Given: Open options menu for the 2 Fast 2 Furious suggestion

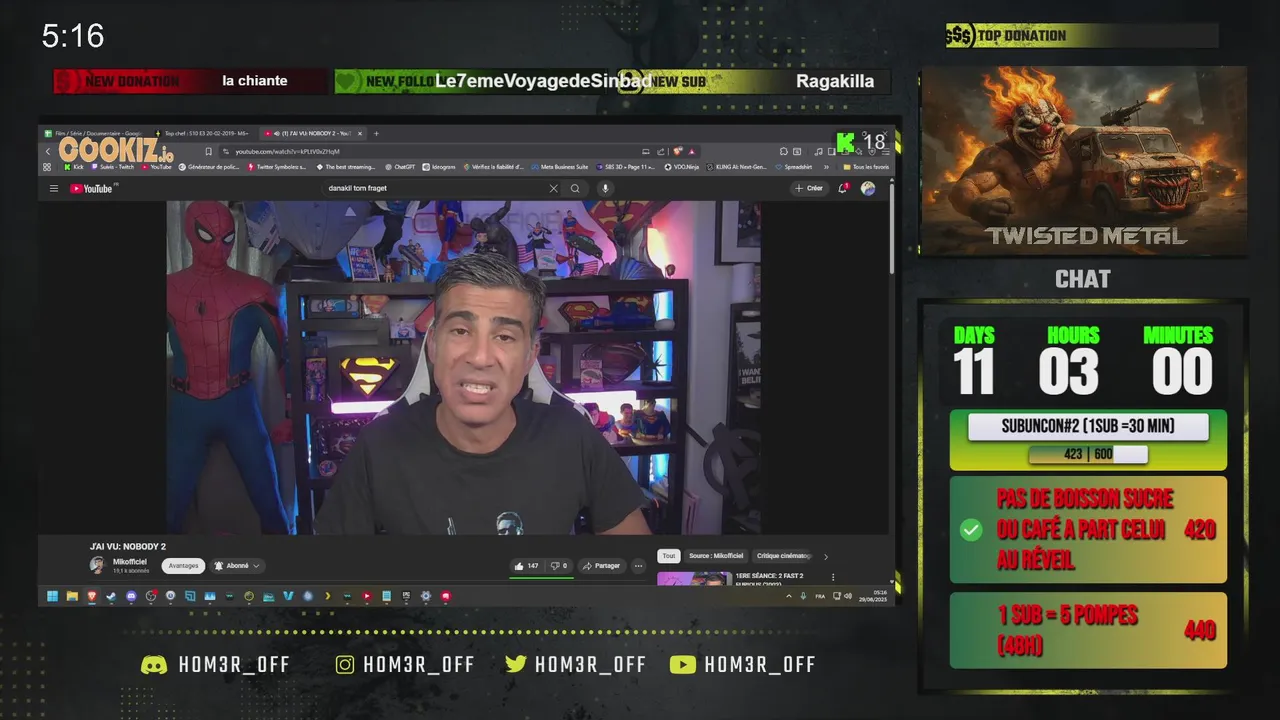Looking at the screenshot, I should tap(833, 577).
